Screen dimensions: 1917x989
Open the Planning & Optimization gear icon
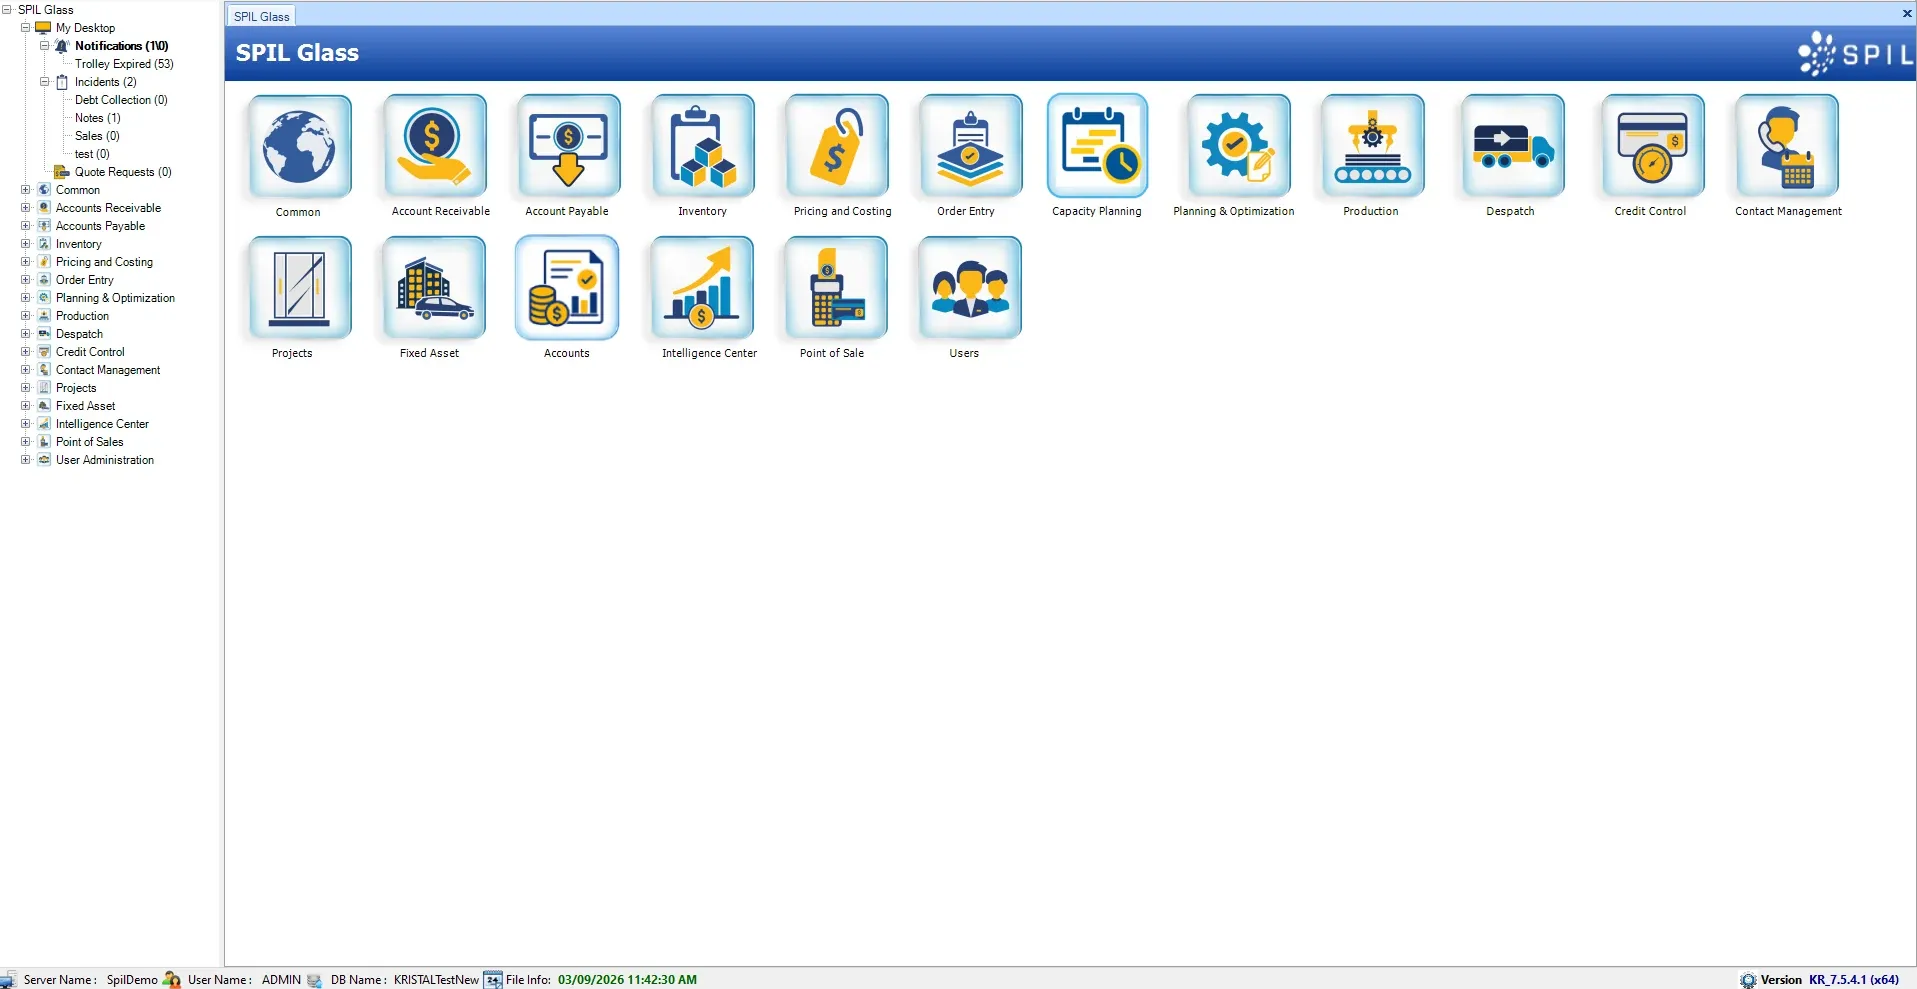[x=1238, y=146]
